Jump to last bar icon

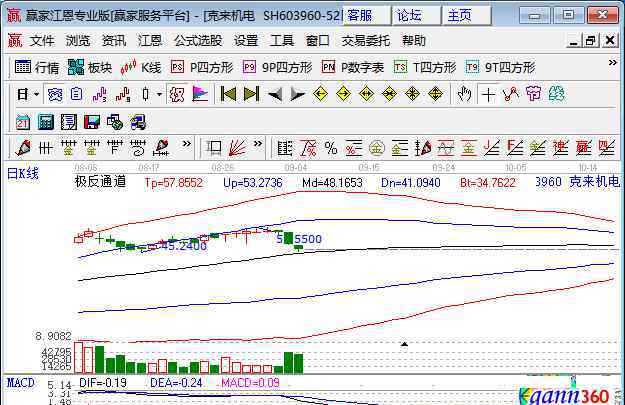tap(252, 94)
